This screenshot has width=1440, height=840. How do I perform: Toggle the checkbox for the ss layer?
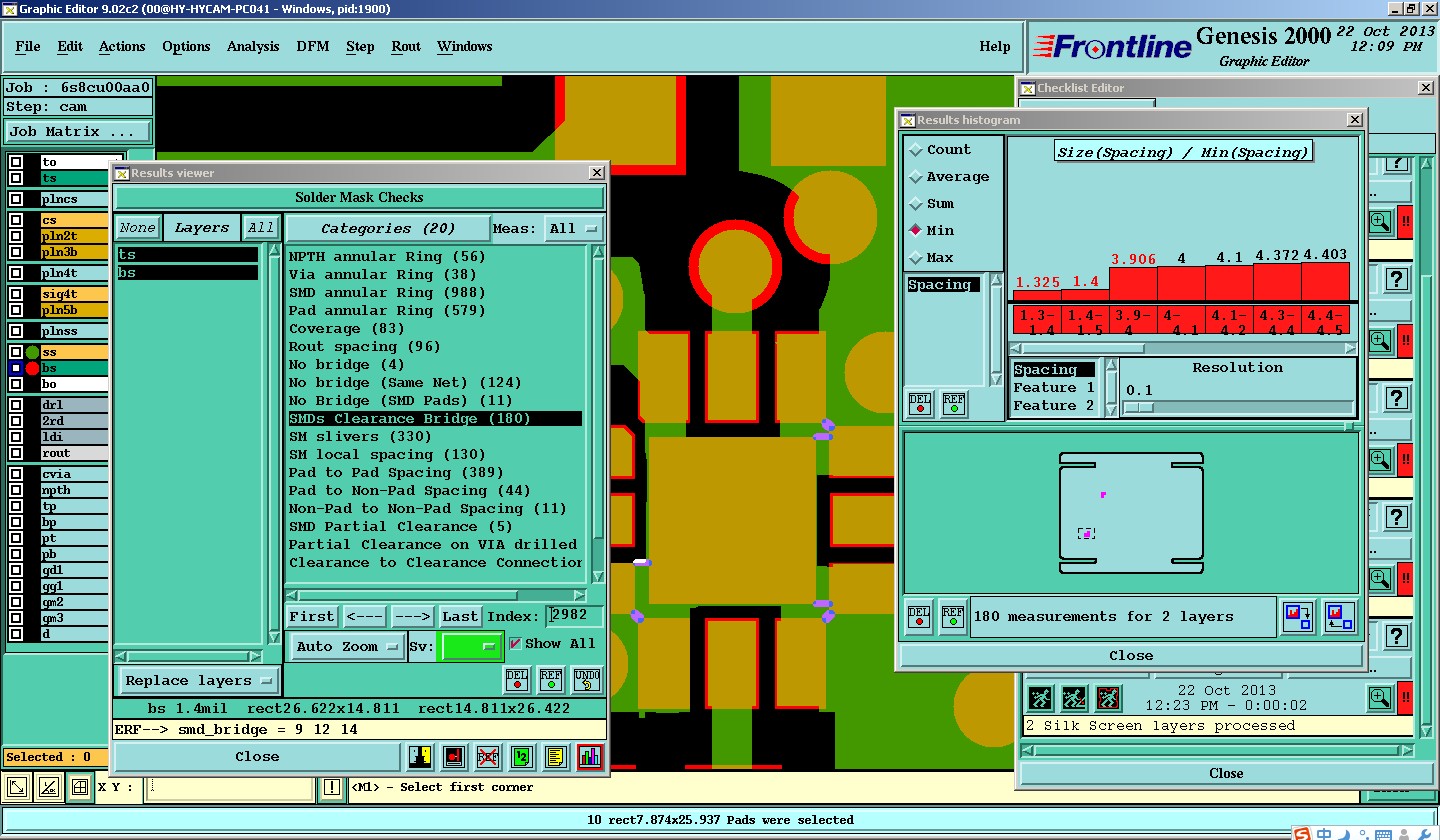click(16, 352)
